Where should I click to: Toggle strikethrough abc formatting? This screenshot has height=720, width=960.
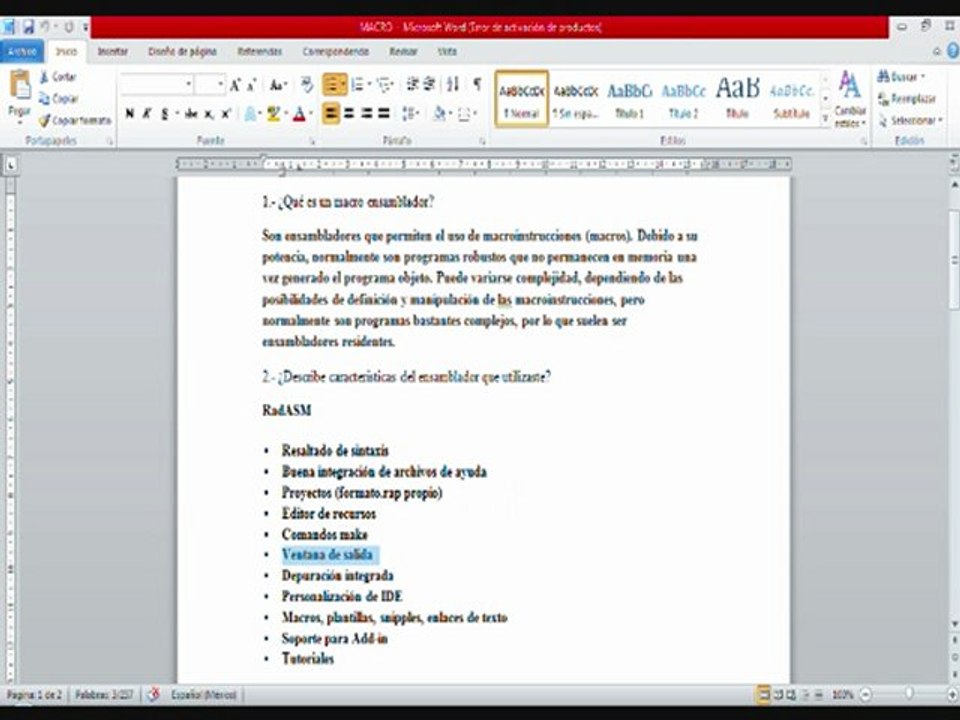(x=191, y=114)
